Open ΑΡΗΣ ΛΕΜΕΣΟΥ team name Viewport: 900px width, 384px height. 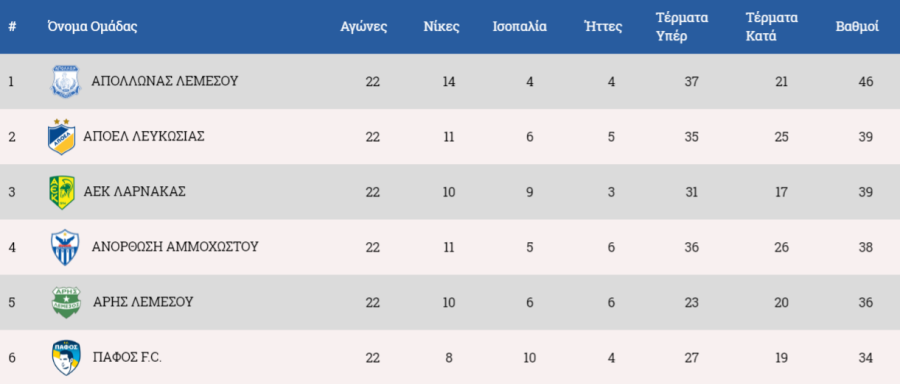click(143, 302)
